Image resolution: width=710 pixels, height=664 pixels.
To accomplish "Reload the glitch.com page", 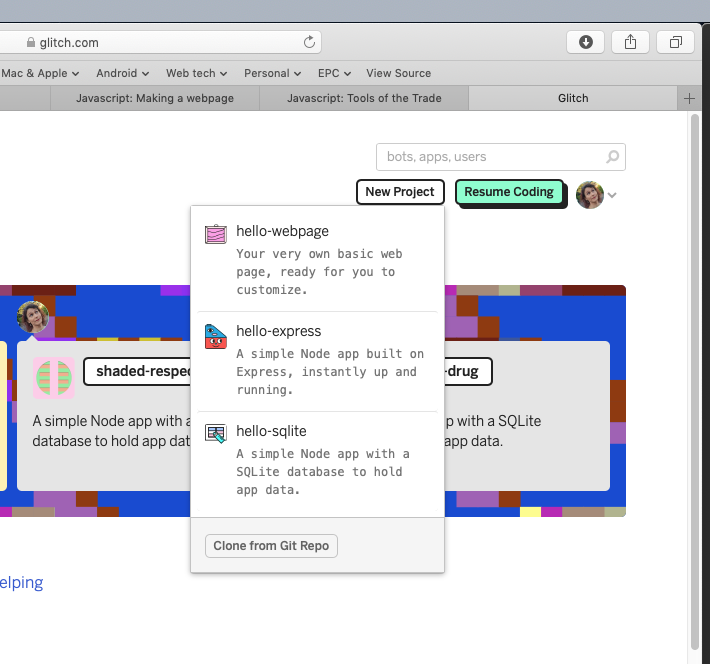I will point(309,42).
